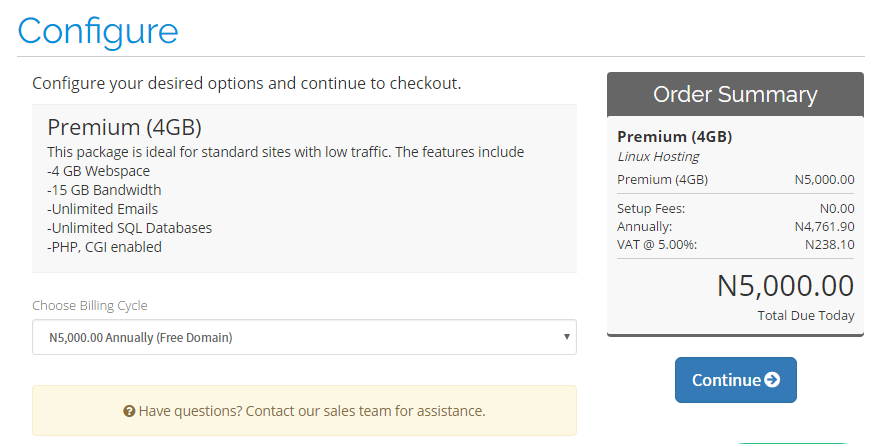
Task: Click the question mark icon in yellow banner
Action: (x=129, y=411)
